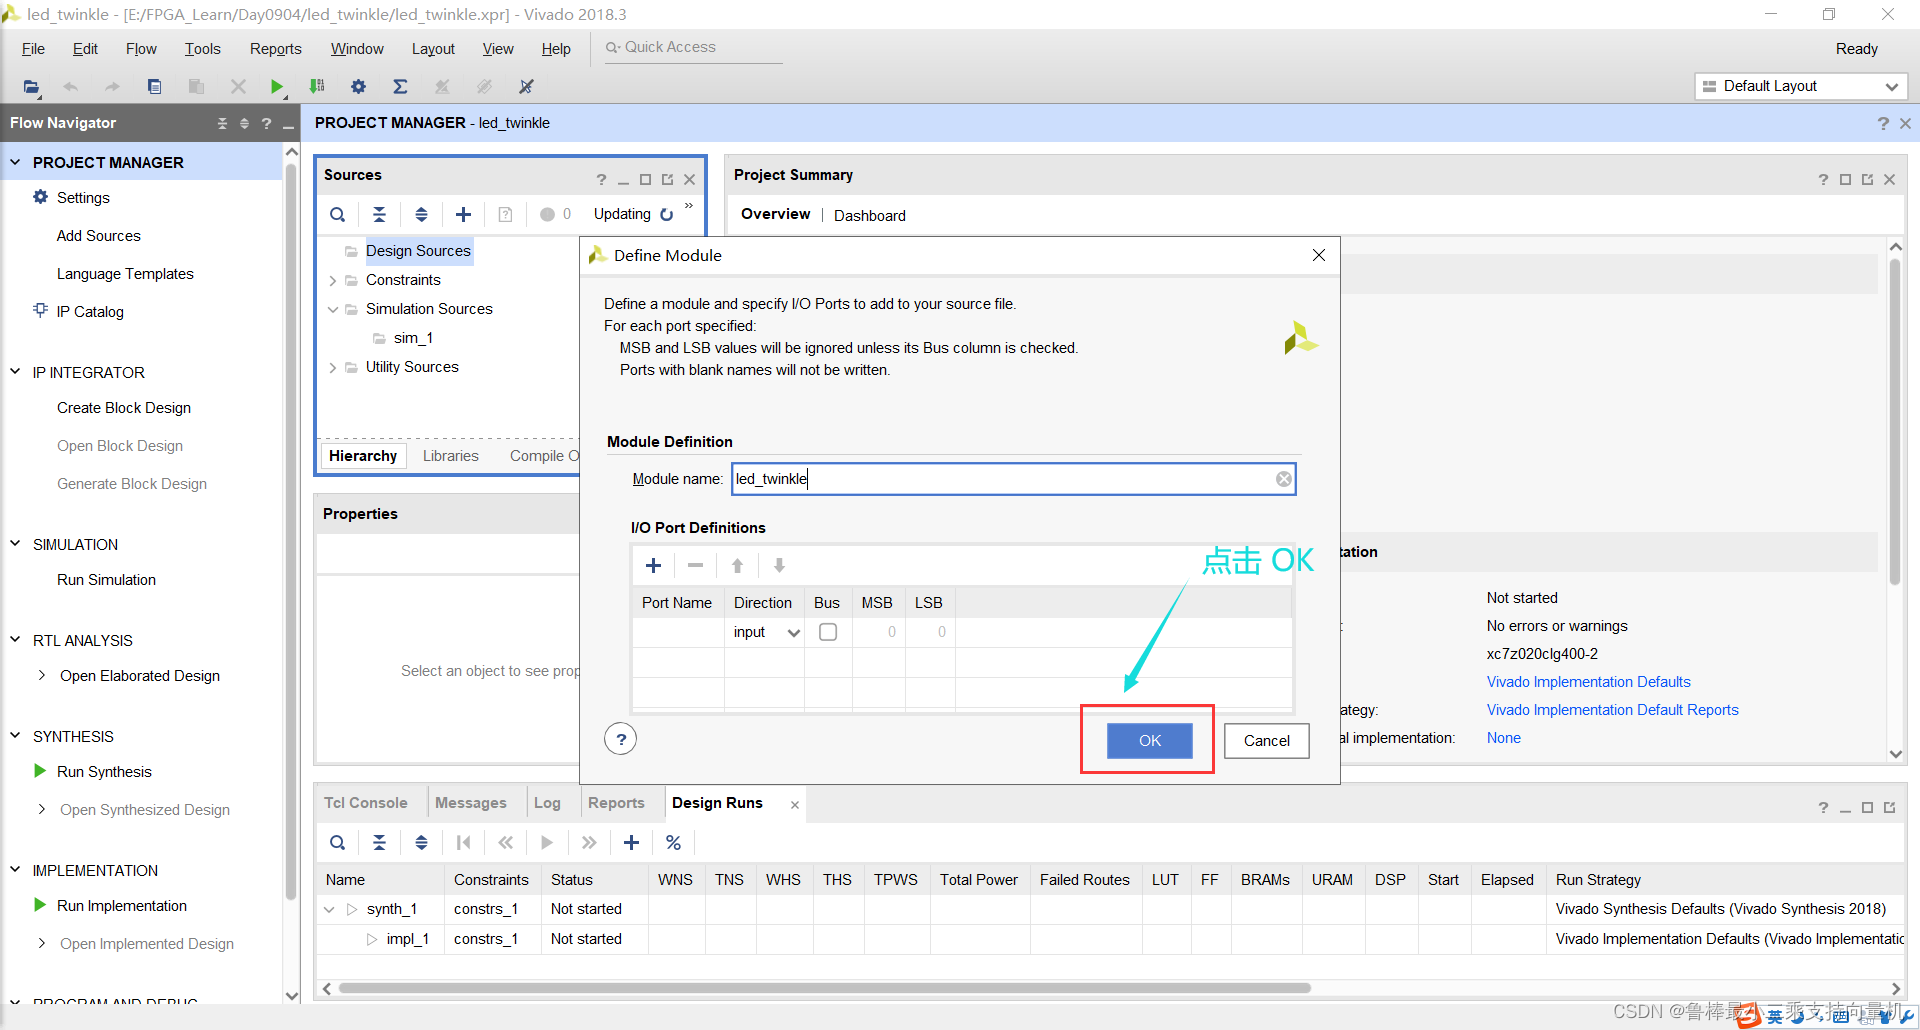The image size is (1920, 1030).
Task: Click Run Implementation in Flow Navigator
Action: click(122, 906)
